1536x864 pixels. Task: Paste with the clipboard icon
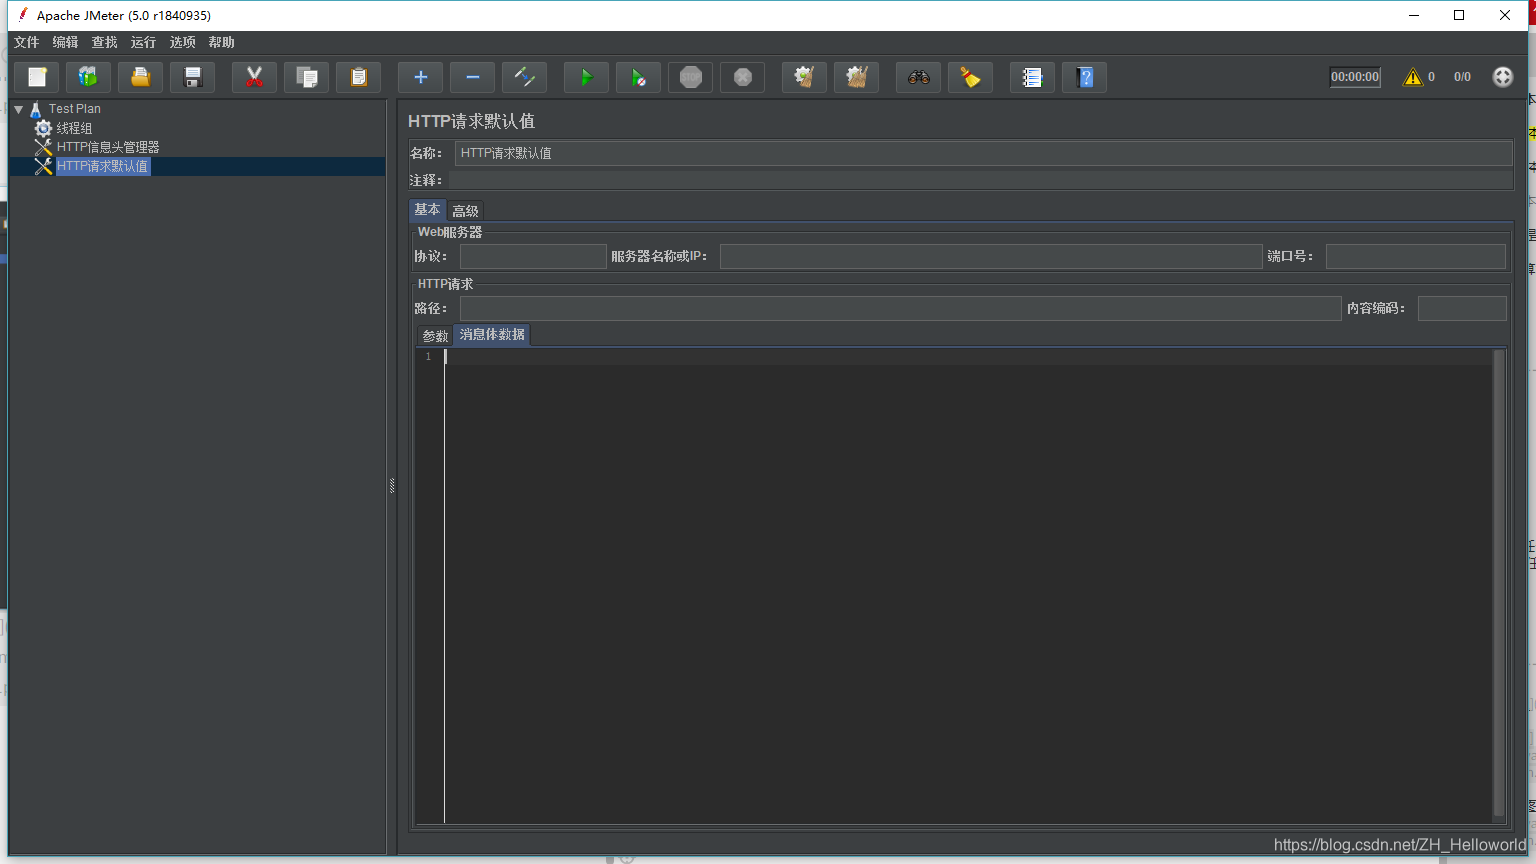359,77
